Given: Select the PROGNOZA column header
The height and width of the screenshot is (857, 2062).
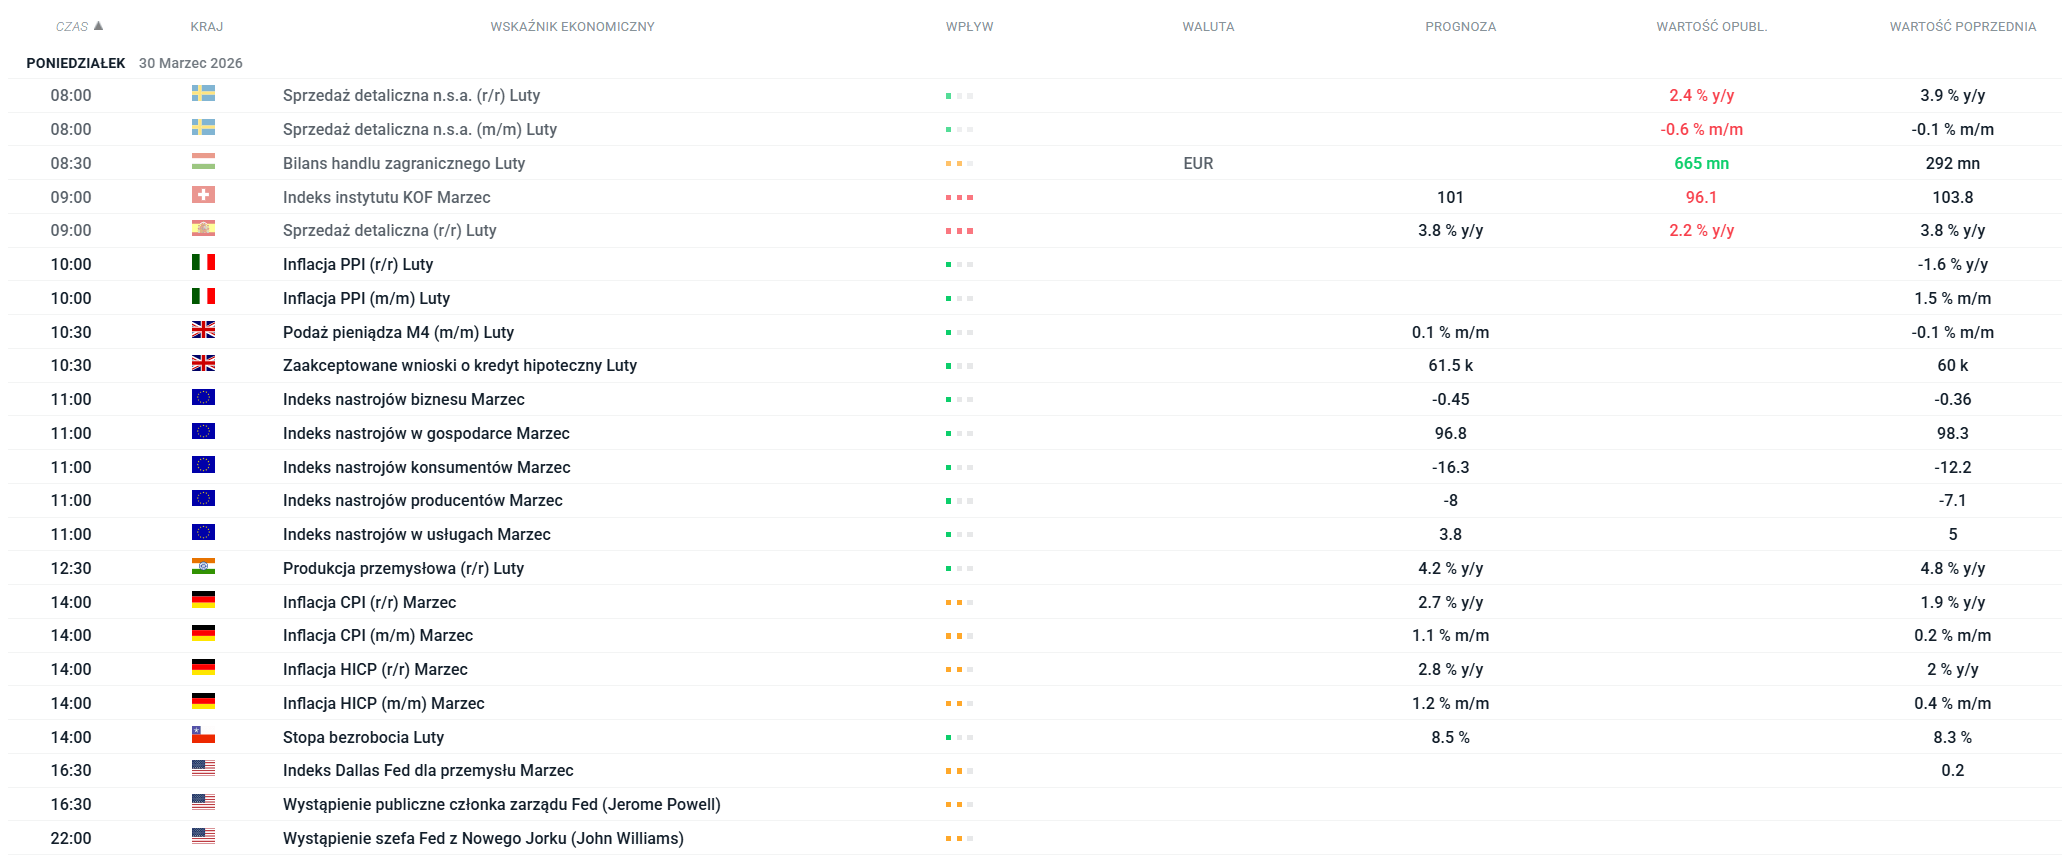Looking at the screenshot, I should click(x=1460, y=27).
